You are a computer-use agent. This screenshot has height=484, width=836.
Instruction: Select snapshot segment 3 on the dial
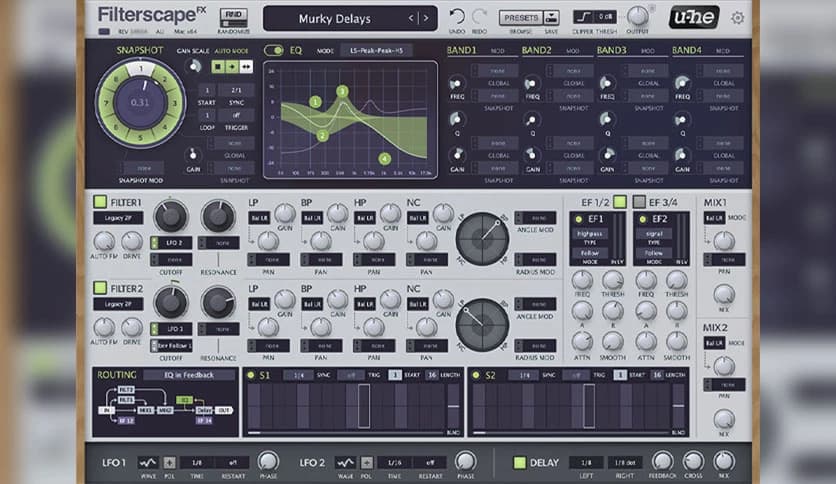pyautogui.click(x=175, y=103)
